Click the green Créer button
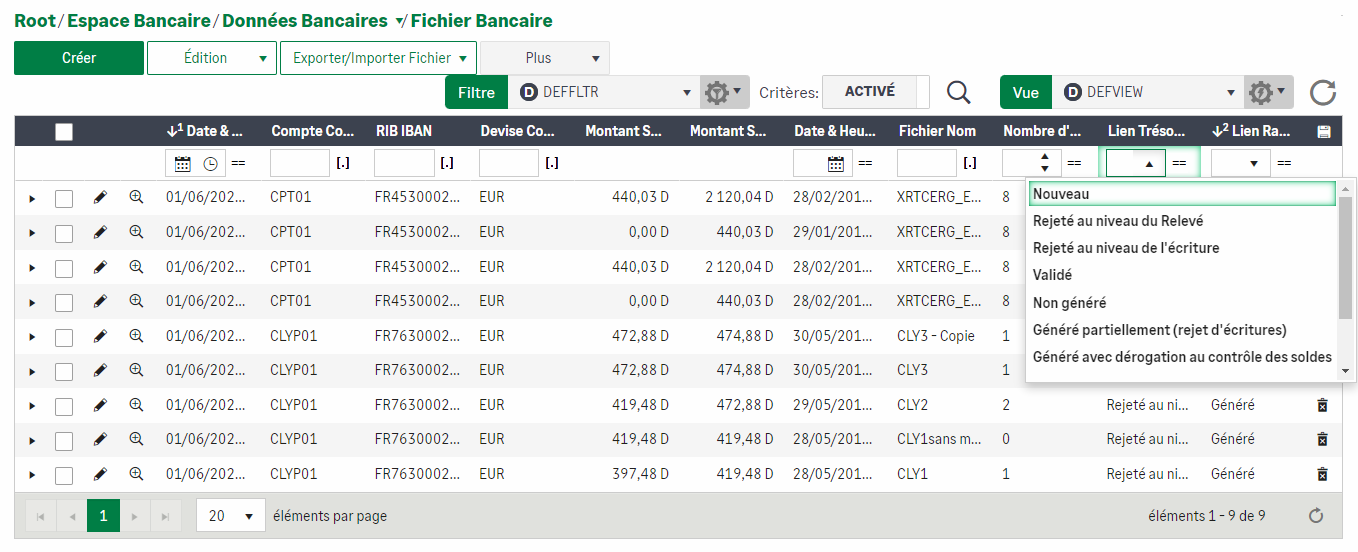The image size is (1358, 552). point(79,58)
